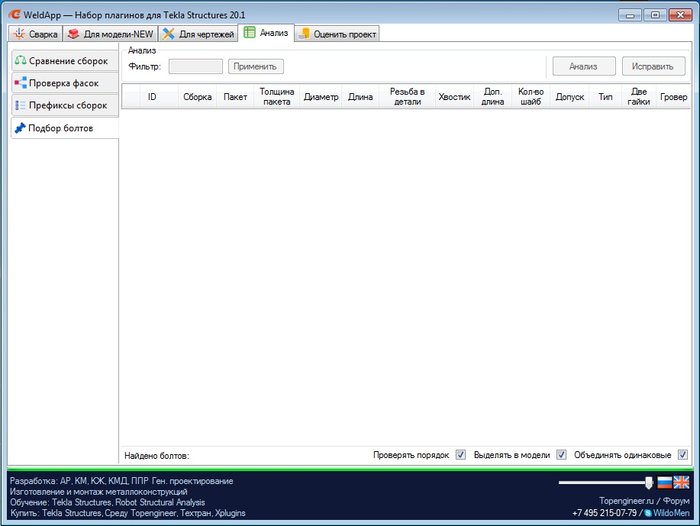Click 'Обучение: Tekla Structures' text line

(x=107, y=502)
